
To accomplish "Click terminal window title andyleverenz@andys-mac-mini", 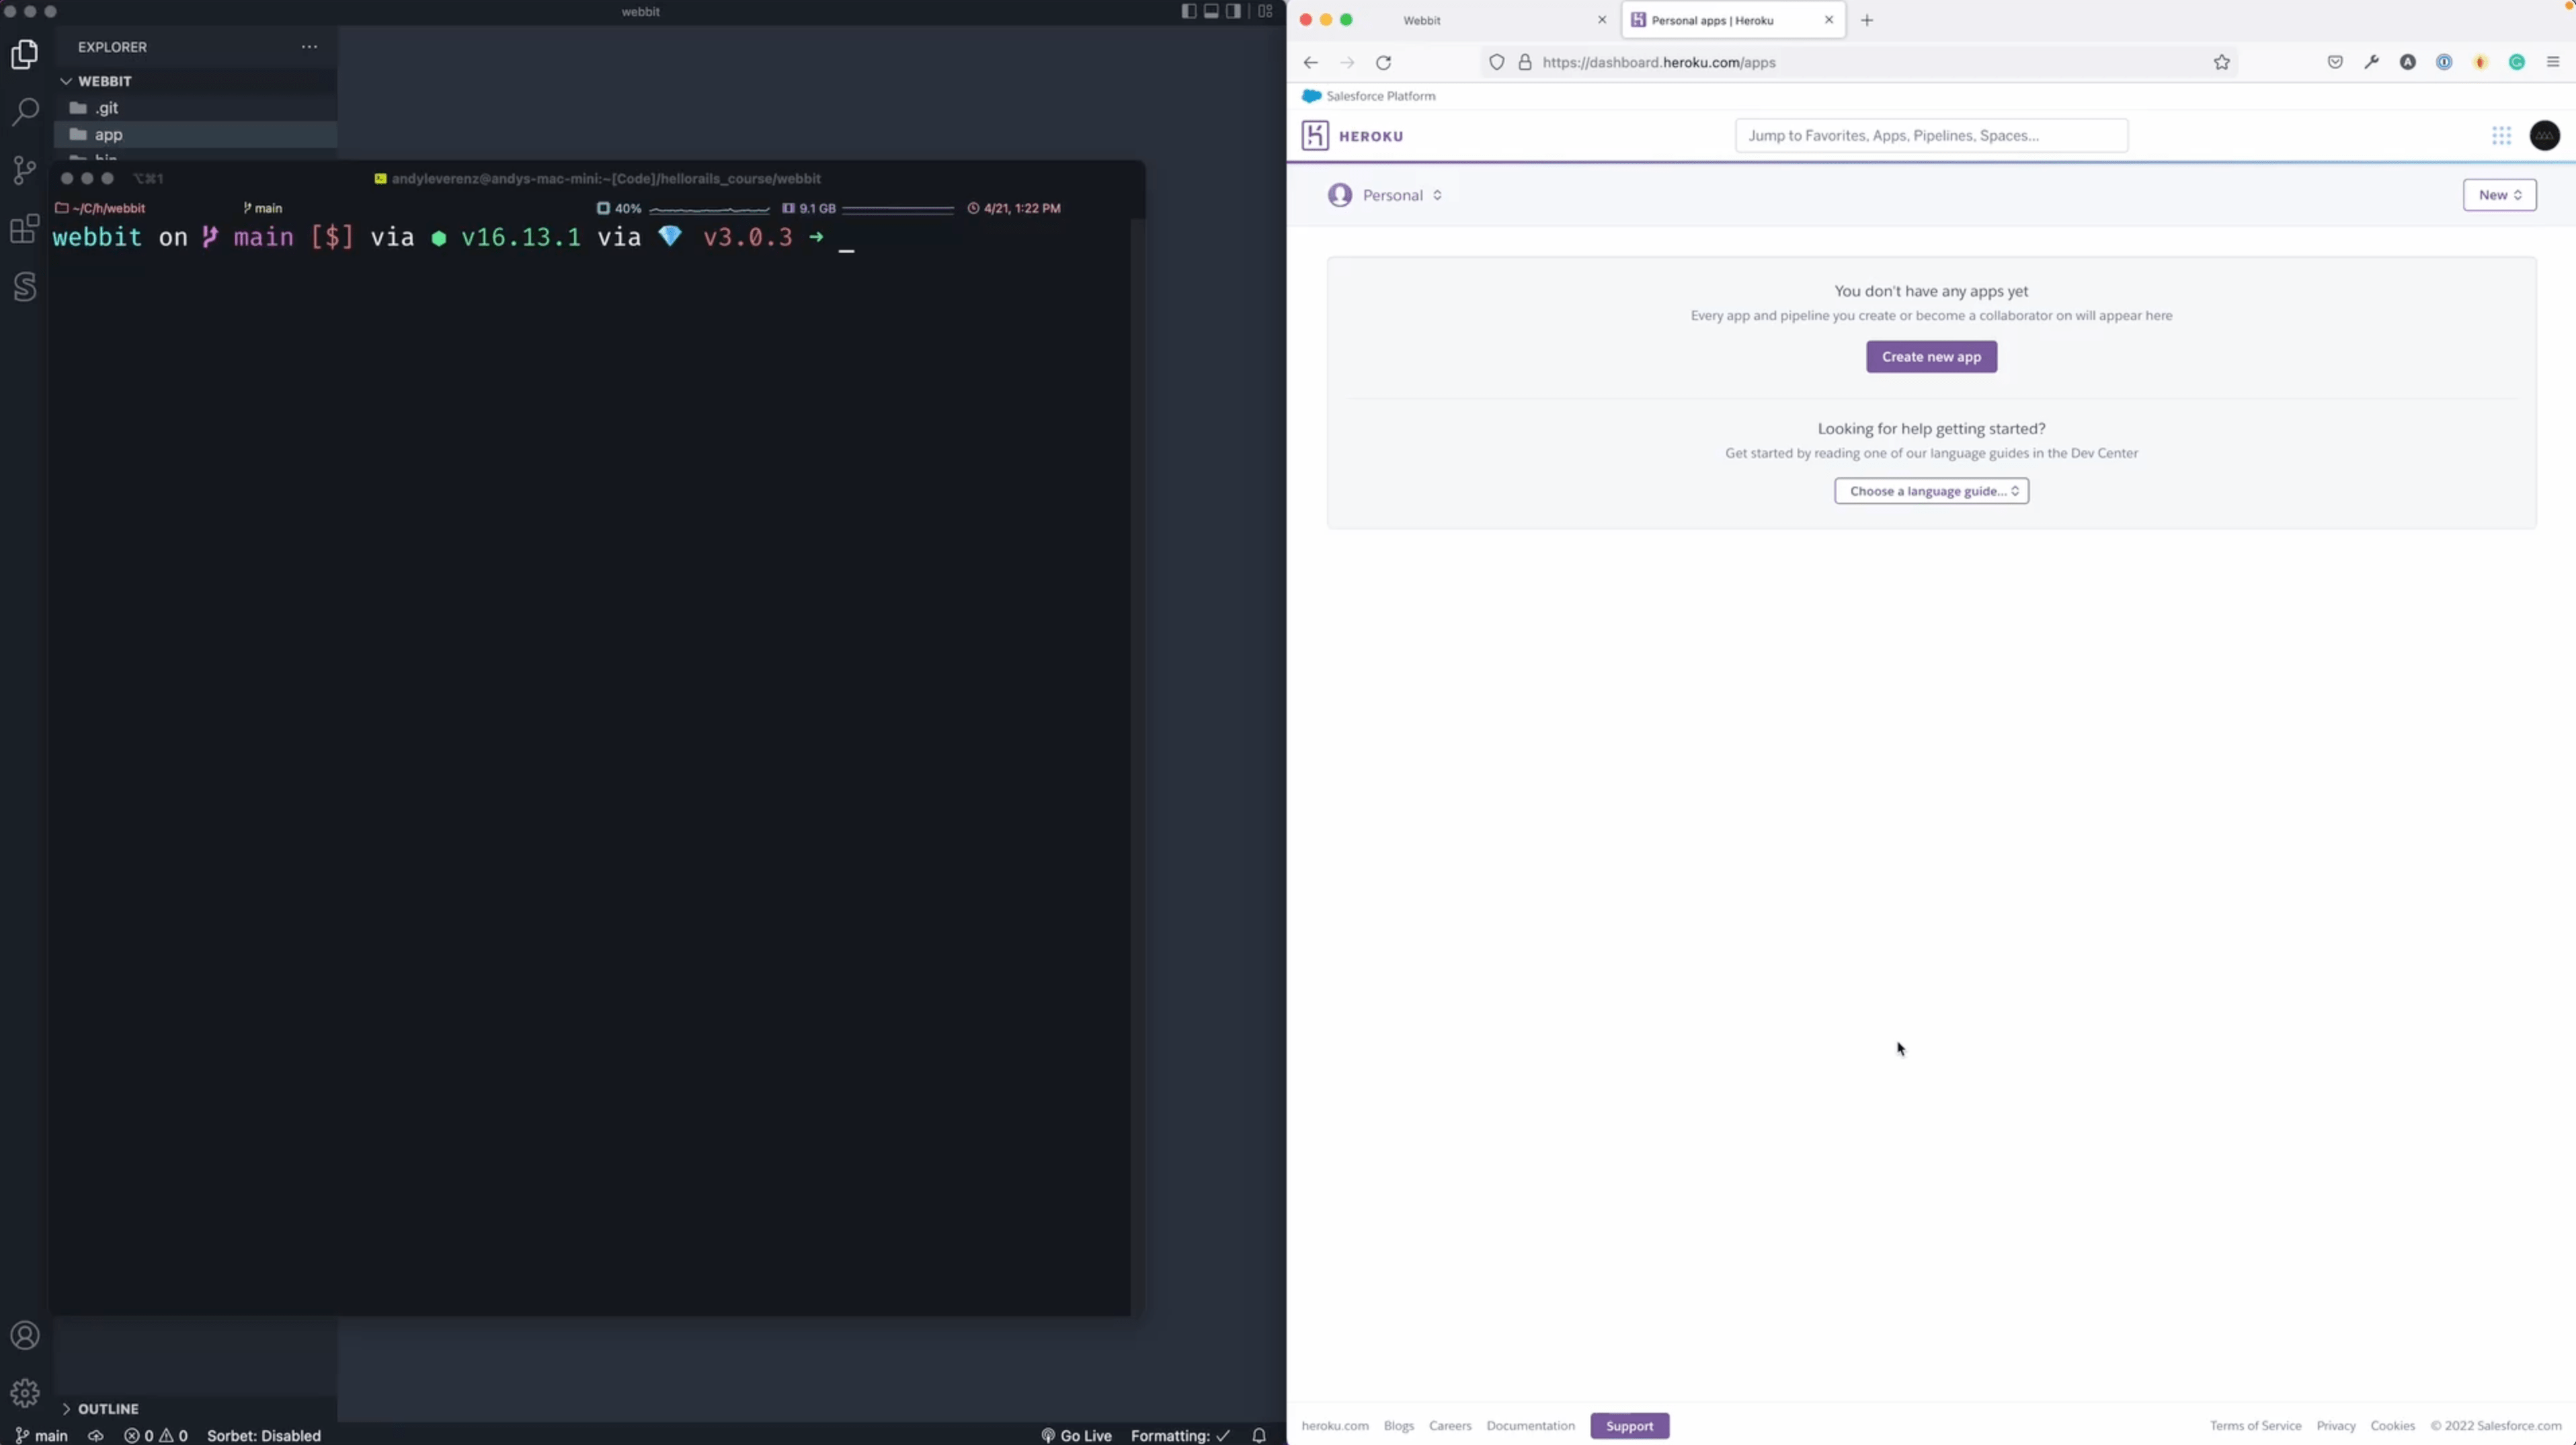I will coord(598,178).
